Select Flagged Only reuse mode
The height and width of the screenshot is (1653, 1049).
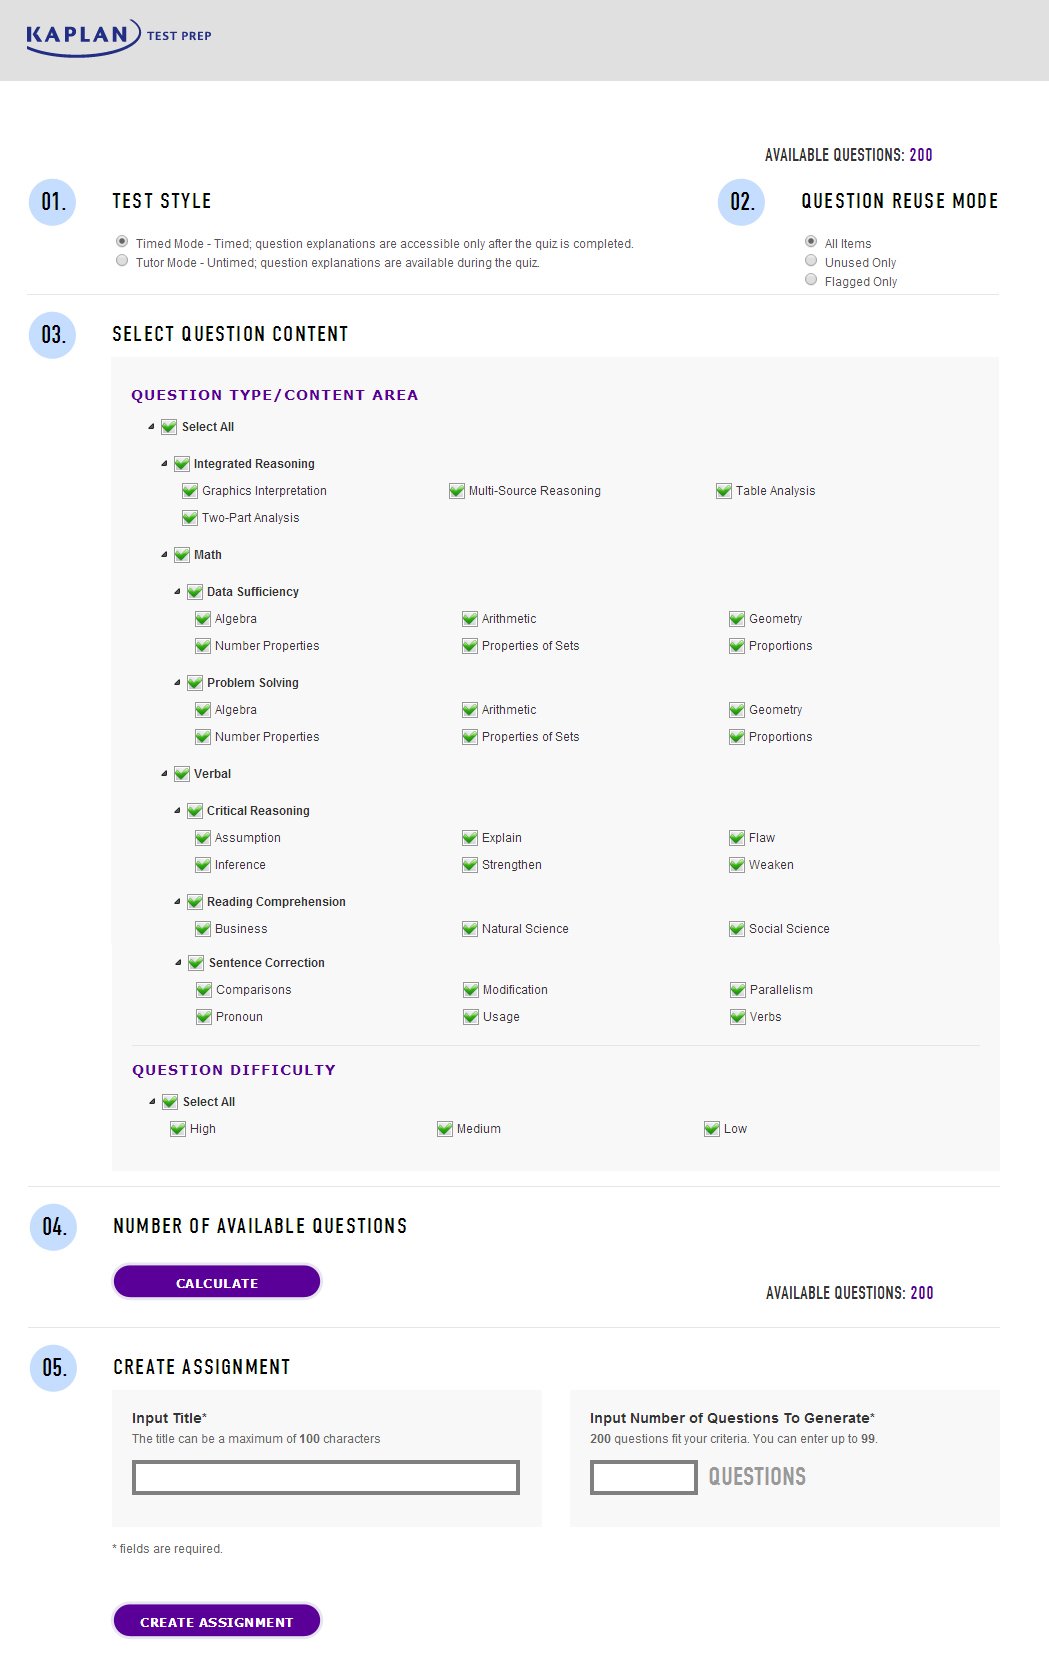[811, 280]
